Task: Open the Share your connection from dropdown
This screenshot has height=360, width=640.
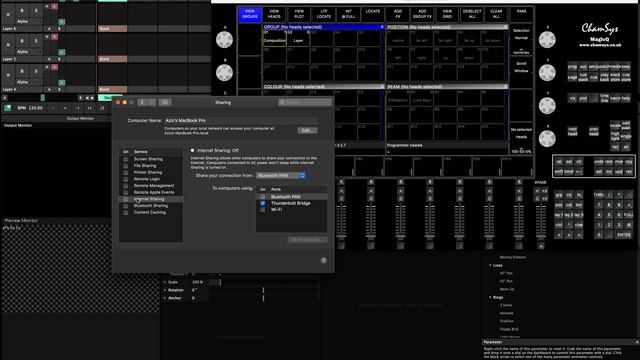Action: pos(281,176)
